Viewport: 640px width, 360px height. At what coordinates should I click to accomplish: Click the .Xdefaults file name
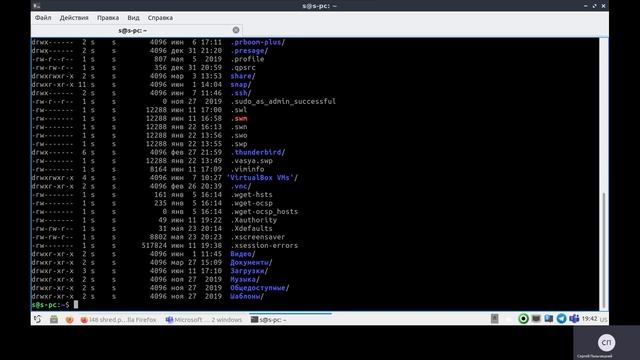click(251, 229)
